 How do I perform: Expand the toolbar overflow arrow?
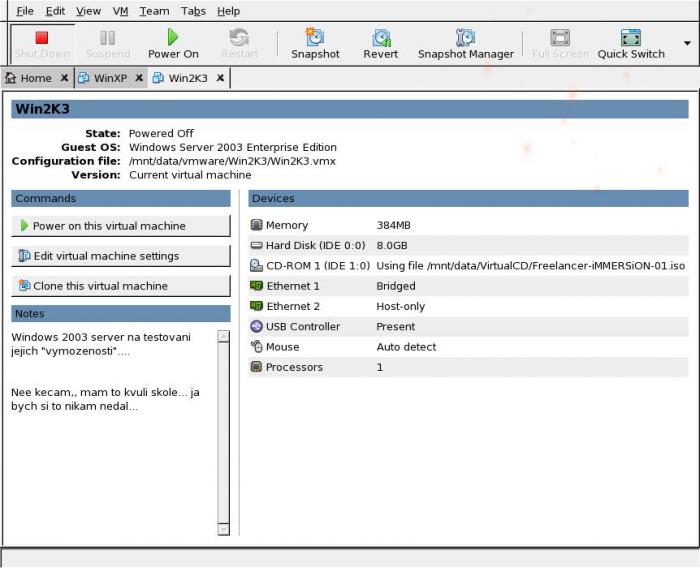click(x=687, y=43)
